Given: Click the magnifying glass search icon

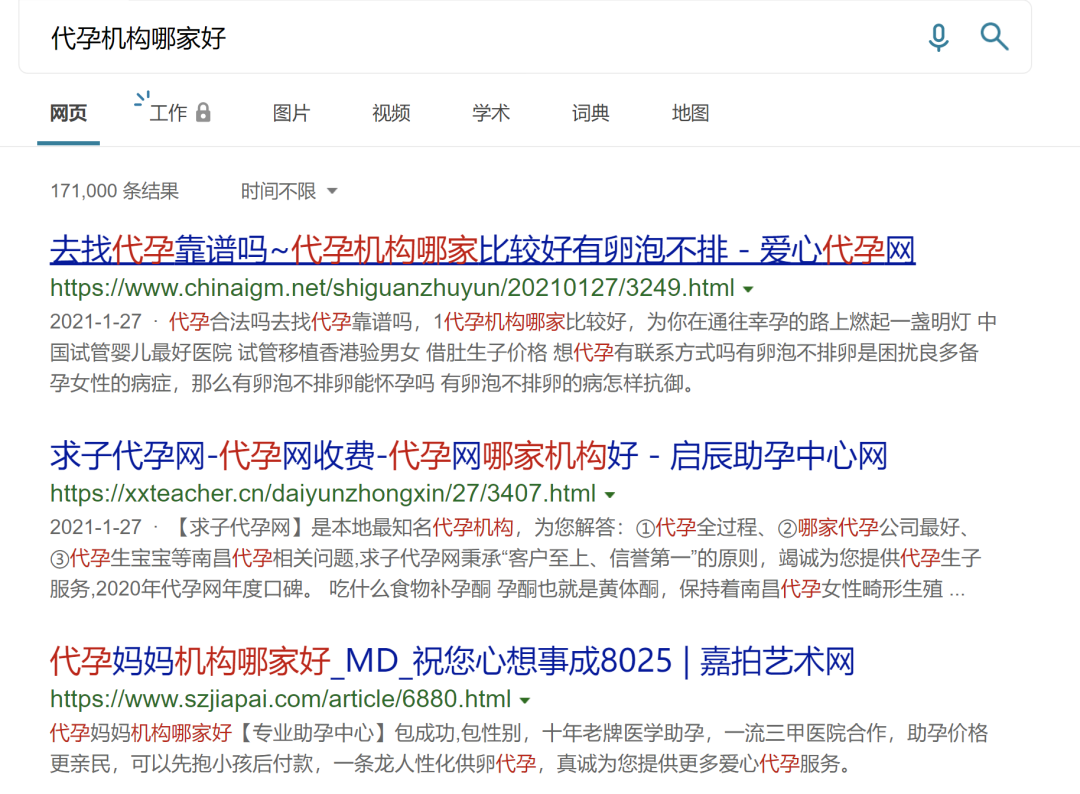Looking at the screenshot, I should click(x=994, y=38).
